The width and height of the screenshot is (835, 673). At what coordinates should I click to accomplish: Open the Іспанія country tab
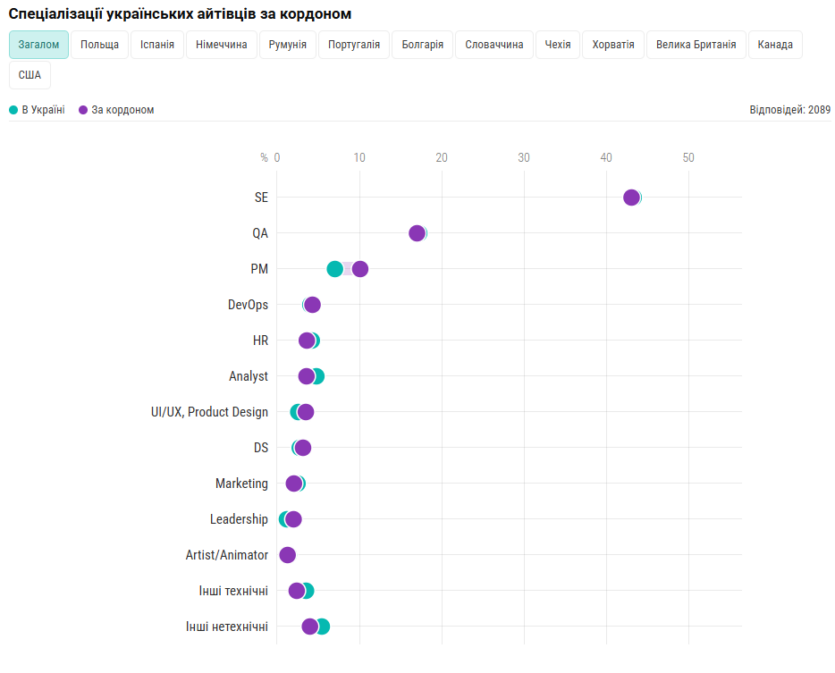pyautogui.click(x=157, y=45)
